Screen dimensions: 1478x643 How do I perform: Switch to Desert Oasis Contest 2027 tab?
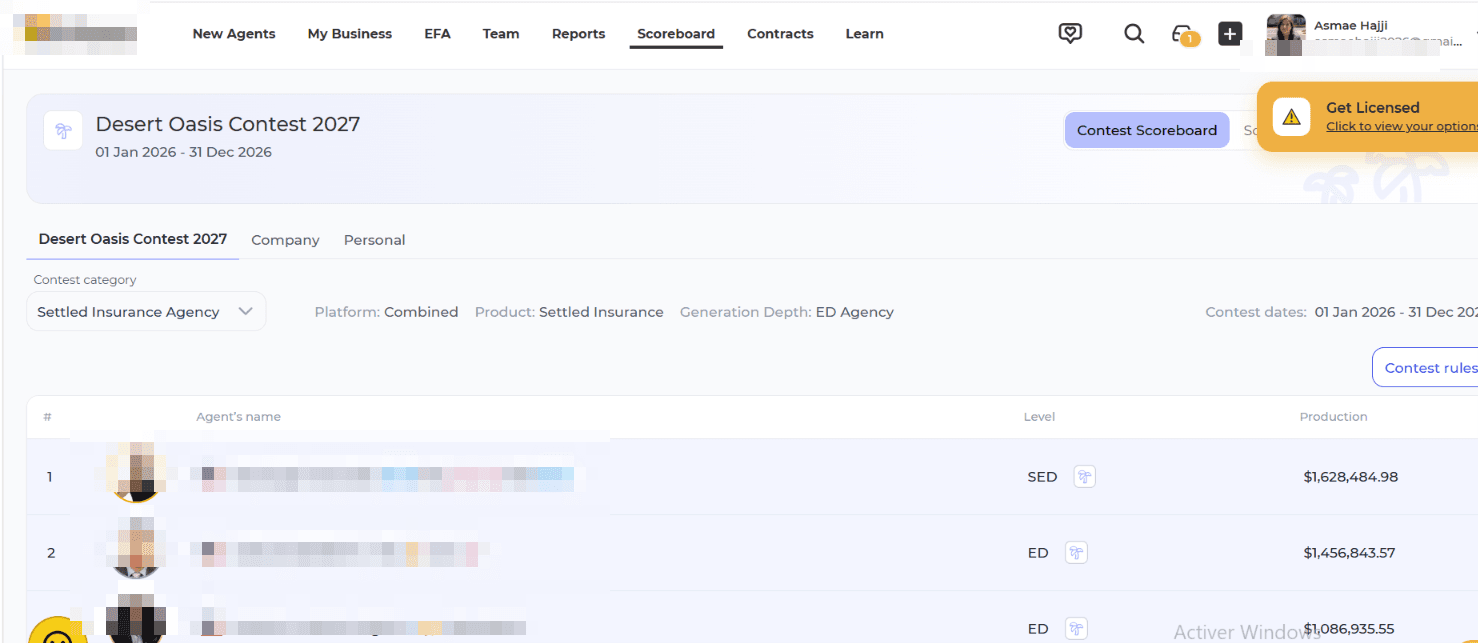pos(133,239)
